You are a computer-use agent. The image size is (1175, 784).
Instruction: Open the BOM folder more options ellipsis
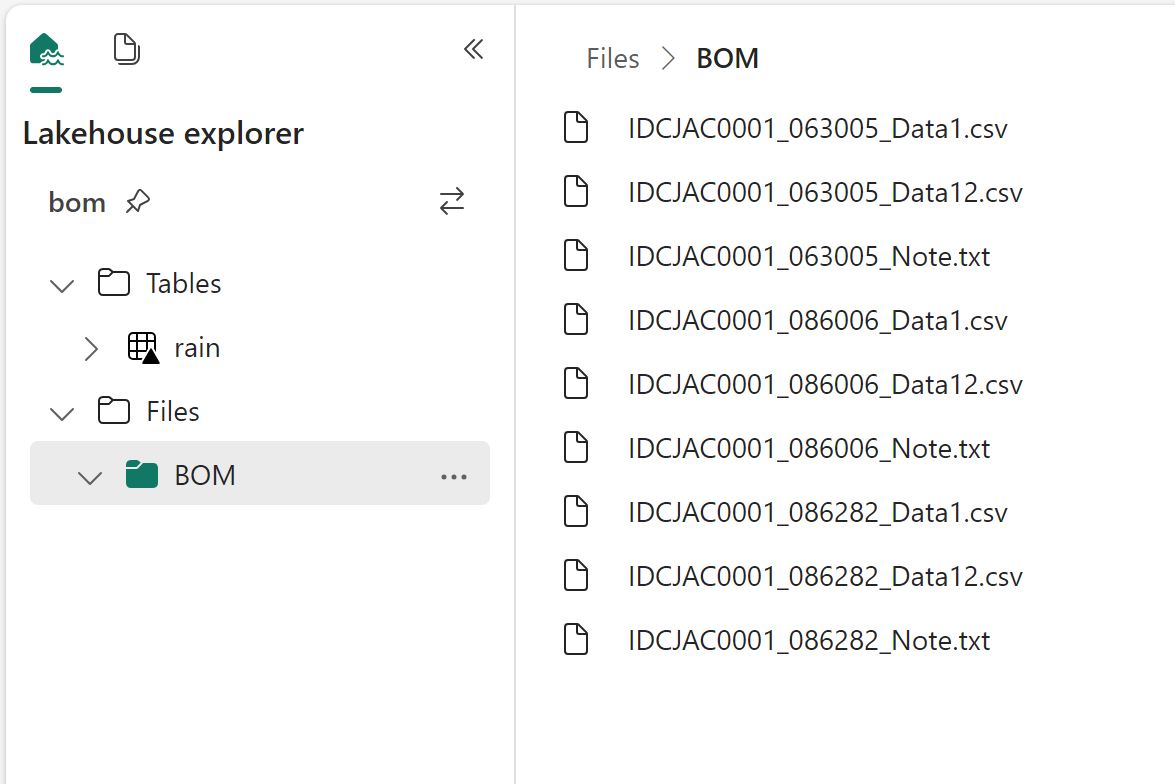coord(454,477)
